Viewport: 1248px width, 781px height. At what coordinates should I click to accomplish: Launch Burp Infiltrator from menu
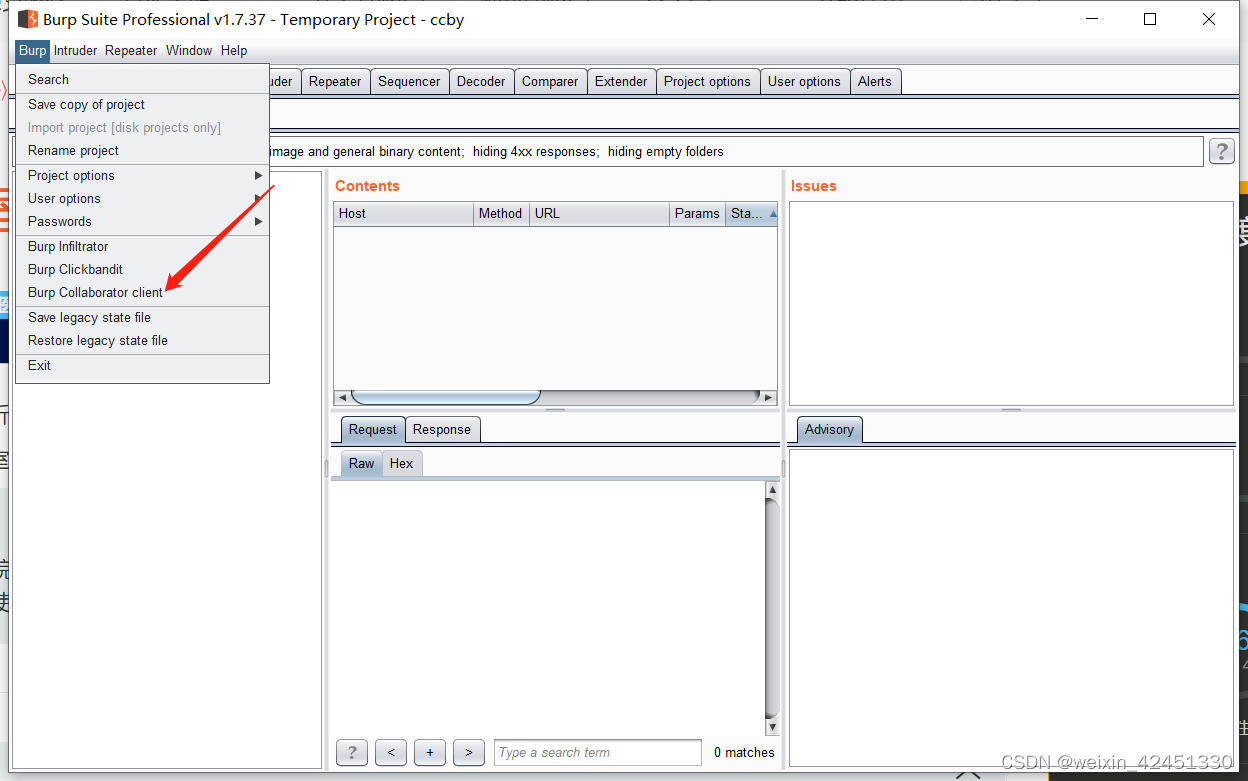click(142, 246)
